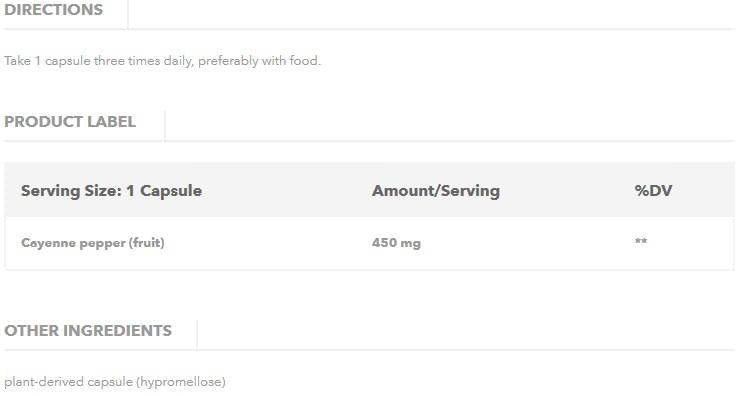Click the double asterisk under %DV
The width and height of the screenshot is (737, 396).
[641, 241]
